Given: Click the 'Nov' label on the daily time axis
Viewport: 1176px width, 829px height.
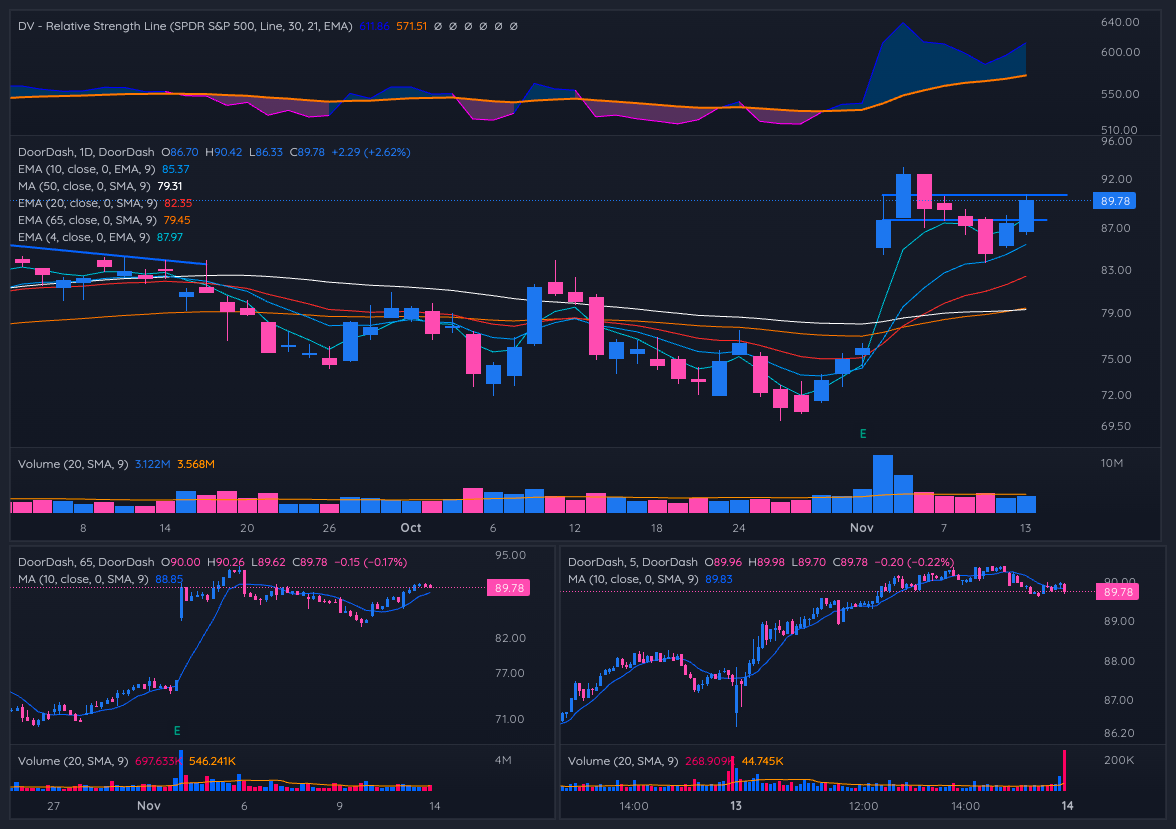Looking at the screenshot, I should 862,528.
